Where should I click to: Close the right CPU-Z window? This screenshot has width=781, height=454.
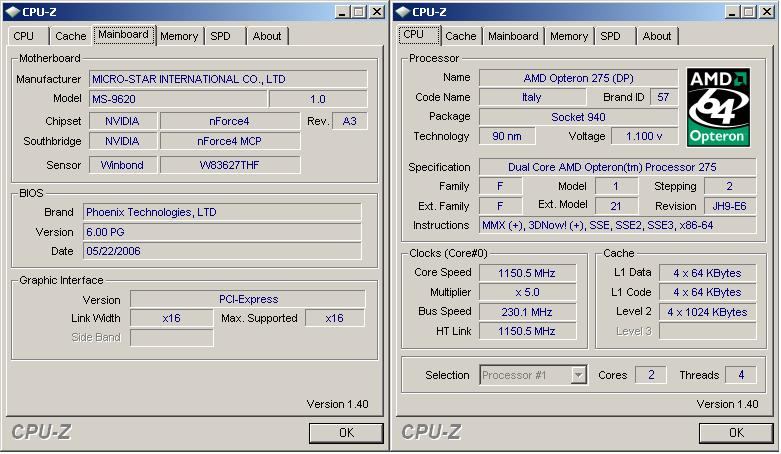coord(767,11)
